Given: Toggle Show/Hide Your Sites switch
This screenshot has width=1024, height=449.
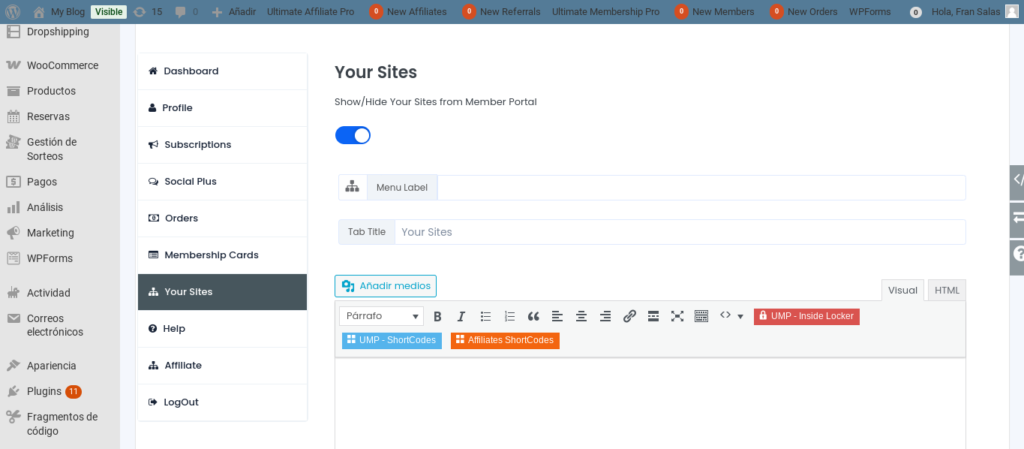Looking at the screenshot, I should point(353,135).
